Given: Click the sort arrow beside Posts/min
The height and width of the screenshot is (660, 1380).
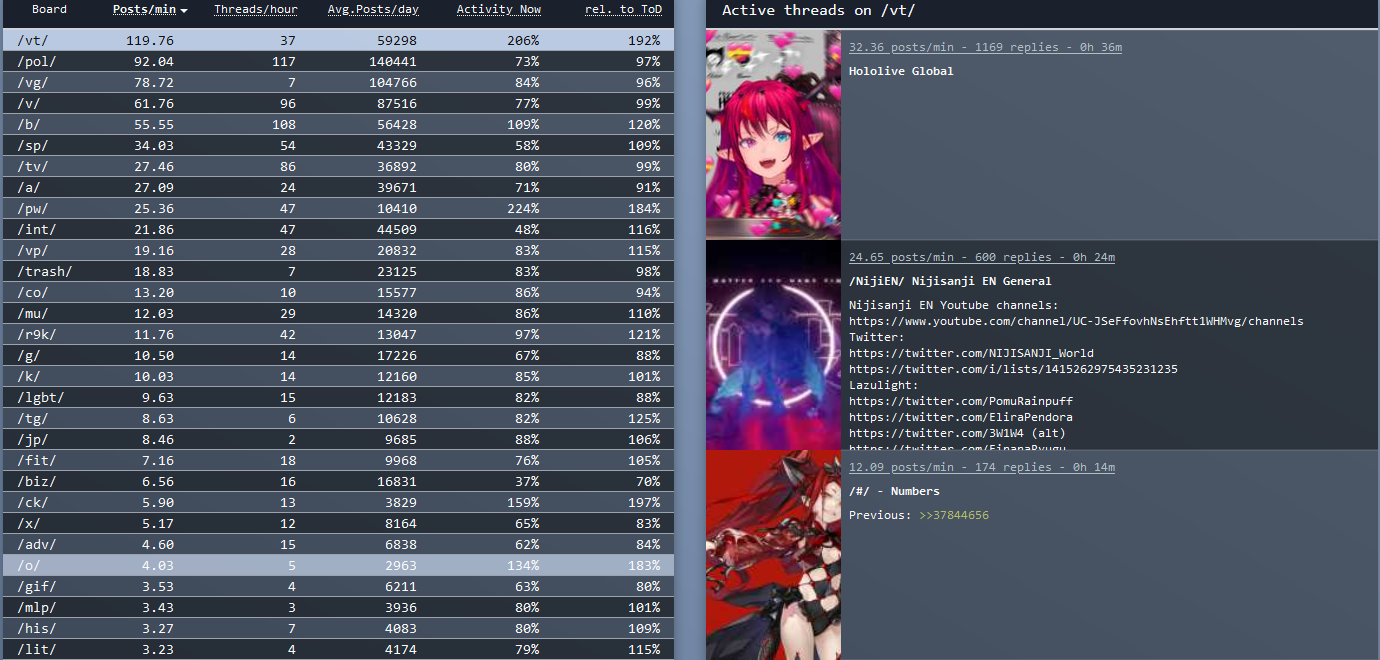Looking at the screenshot, I should coord(184,11).
